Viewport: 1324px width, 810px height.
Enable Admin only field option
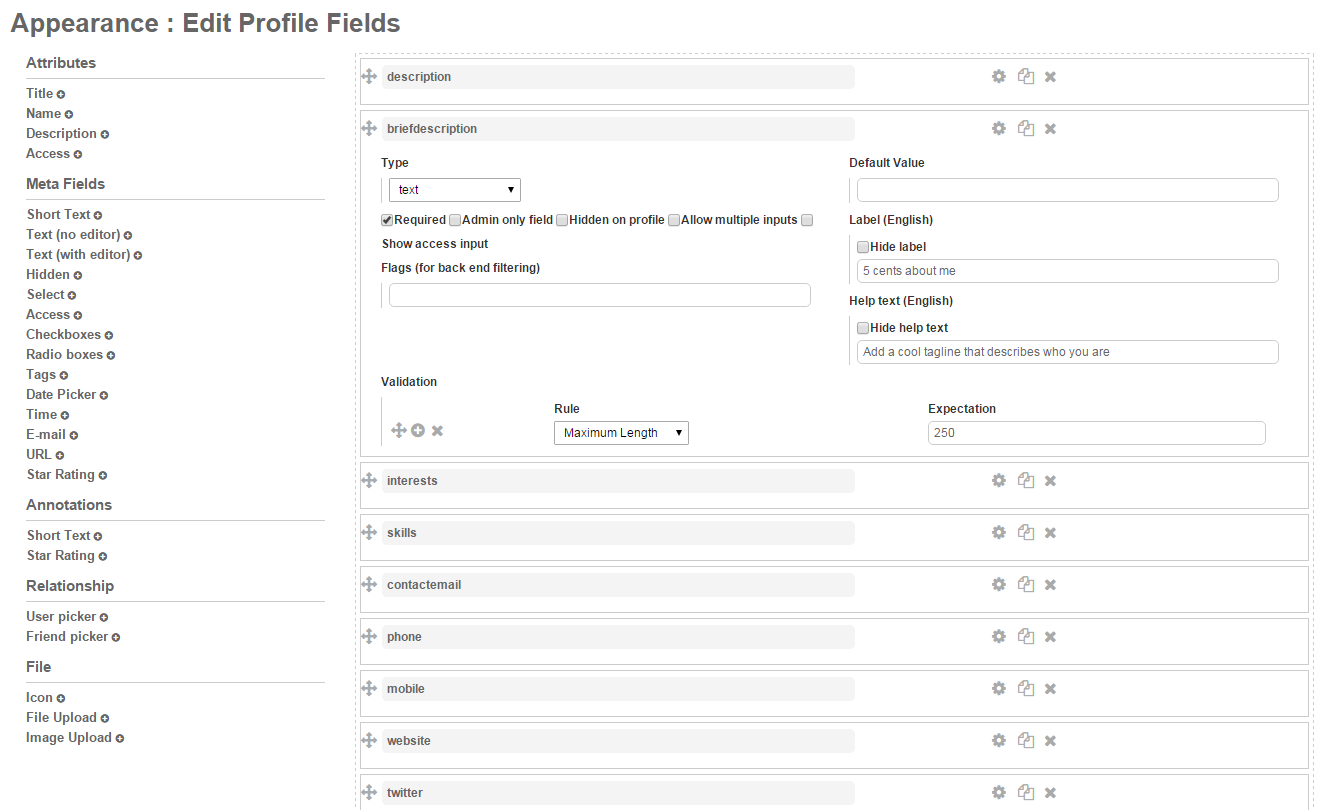[455, 220]
